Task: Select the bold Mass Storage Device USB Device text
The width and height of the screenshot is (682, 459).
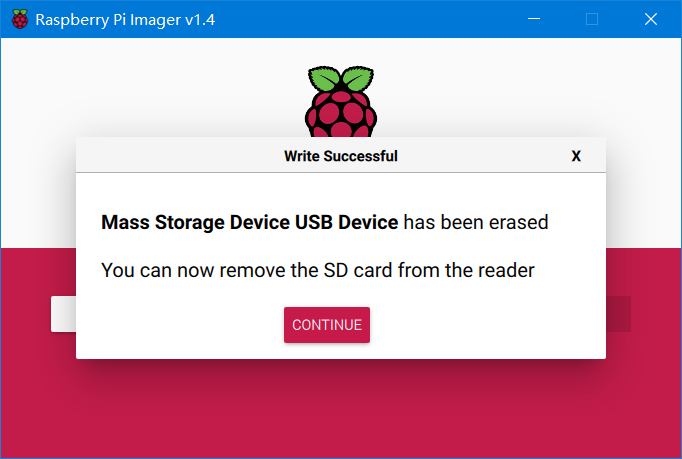Action: pyautogui.click(x=249, y=222)
